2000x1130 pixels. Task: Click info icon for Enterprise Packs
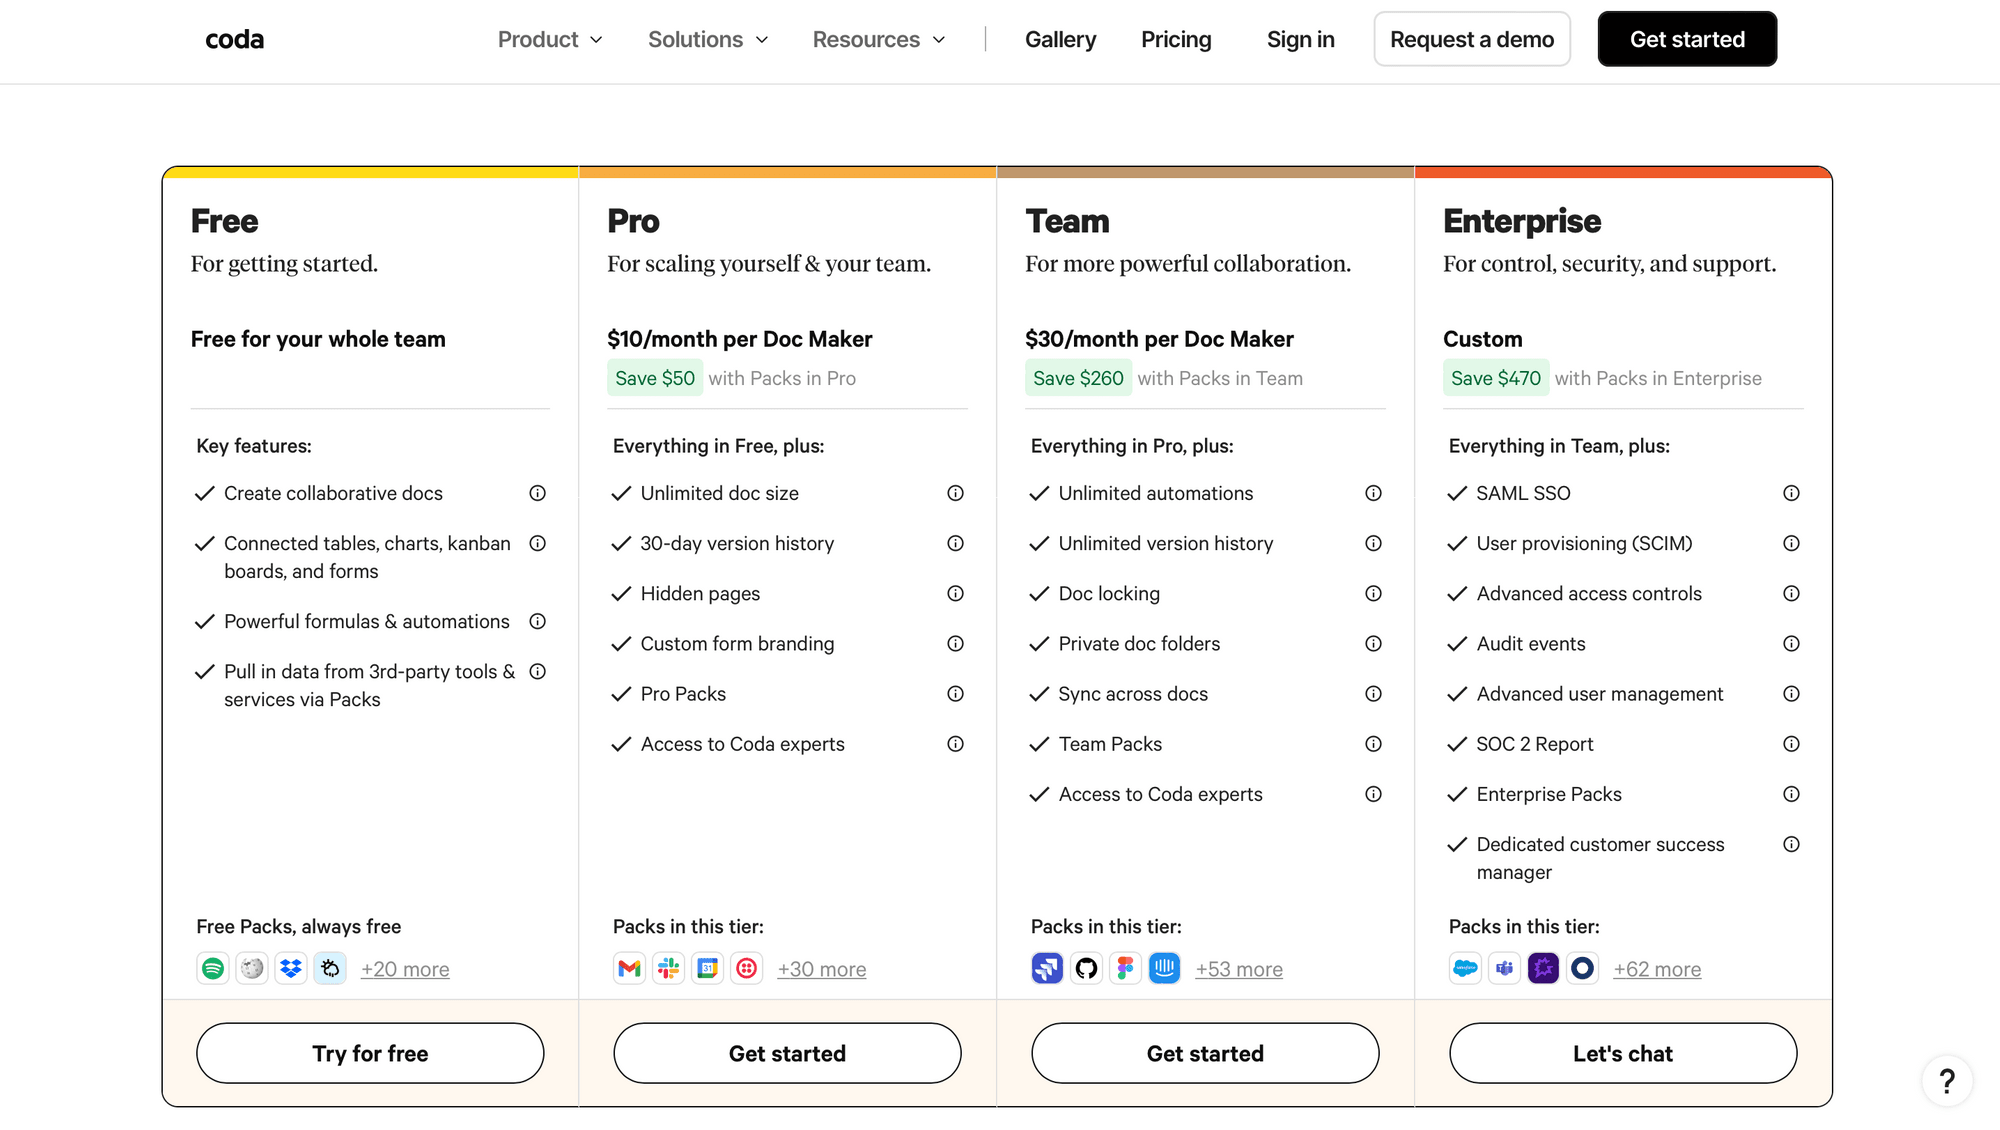point(1792,794)
